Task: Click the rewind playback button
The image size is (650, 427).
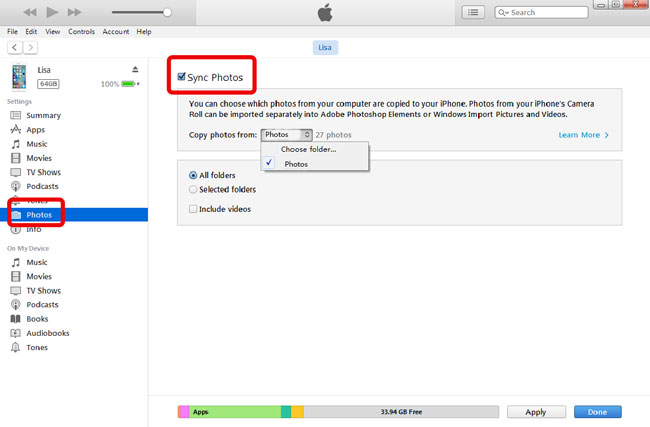Action: click(30, 12)
